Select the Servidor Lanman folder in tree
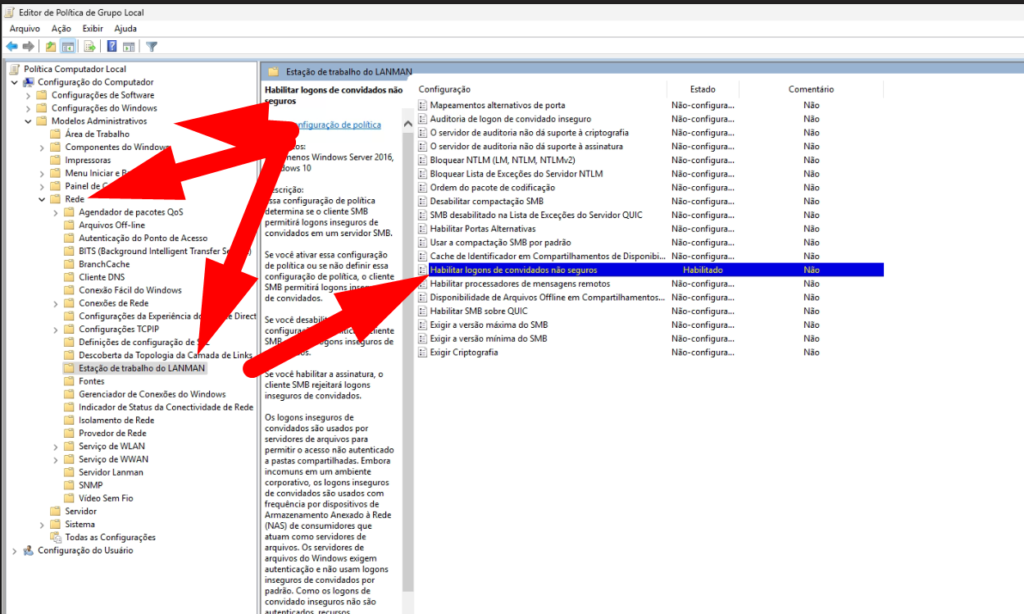Viewport: 1024px width, 614px height. click(106, 472)
